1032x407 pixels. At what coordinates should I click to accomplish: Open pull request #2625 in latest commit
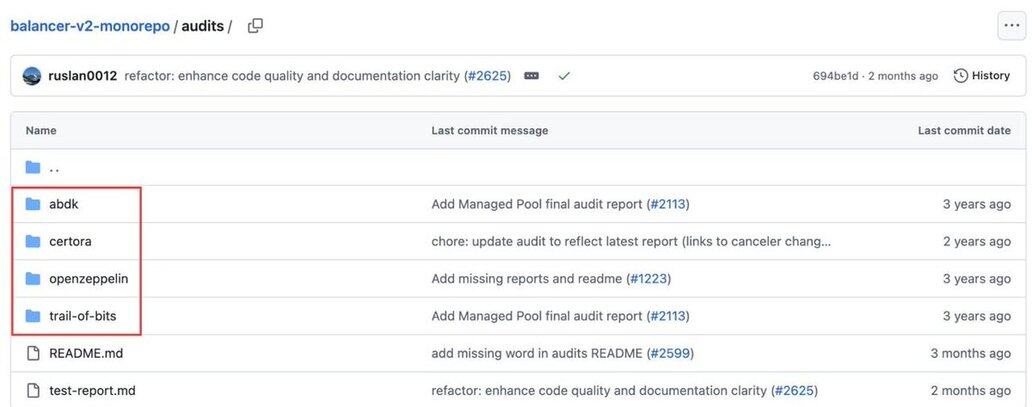click(x=487, y=76)
